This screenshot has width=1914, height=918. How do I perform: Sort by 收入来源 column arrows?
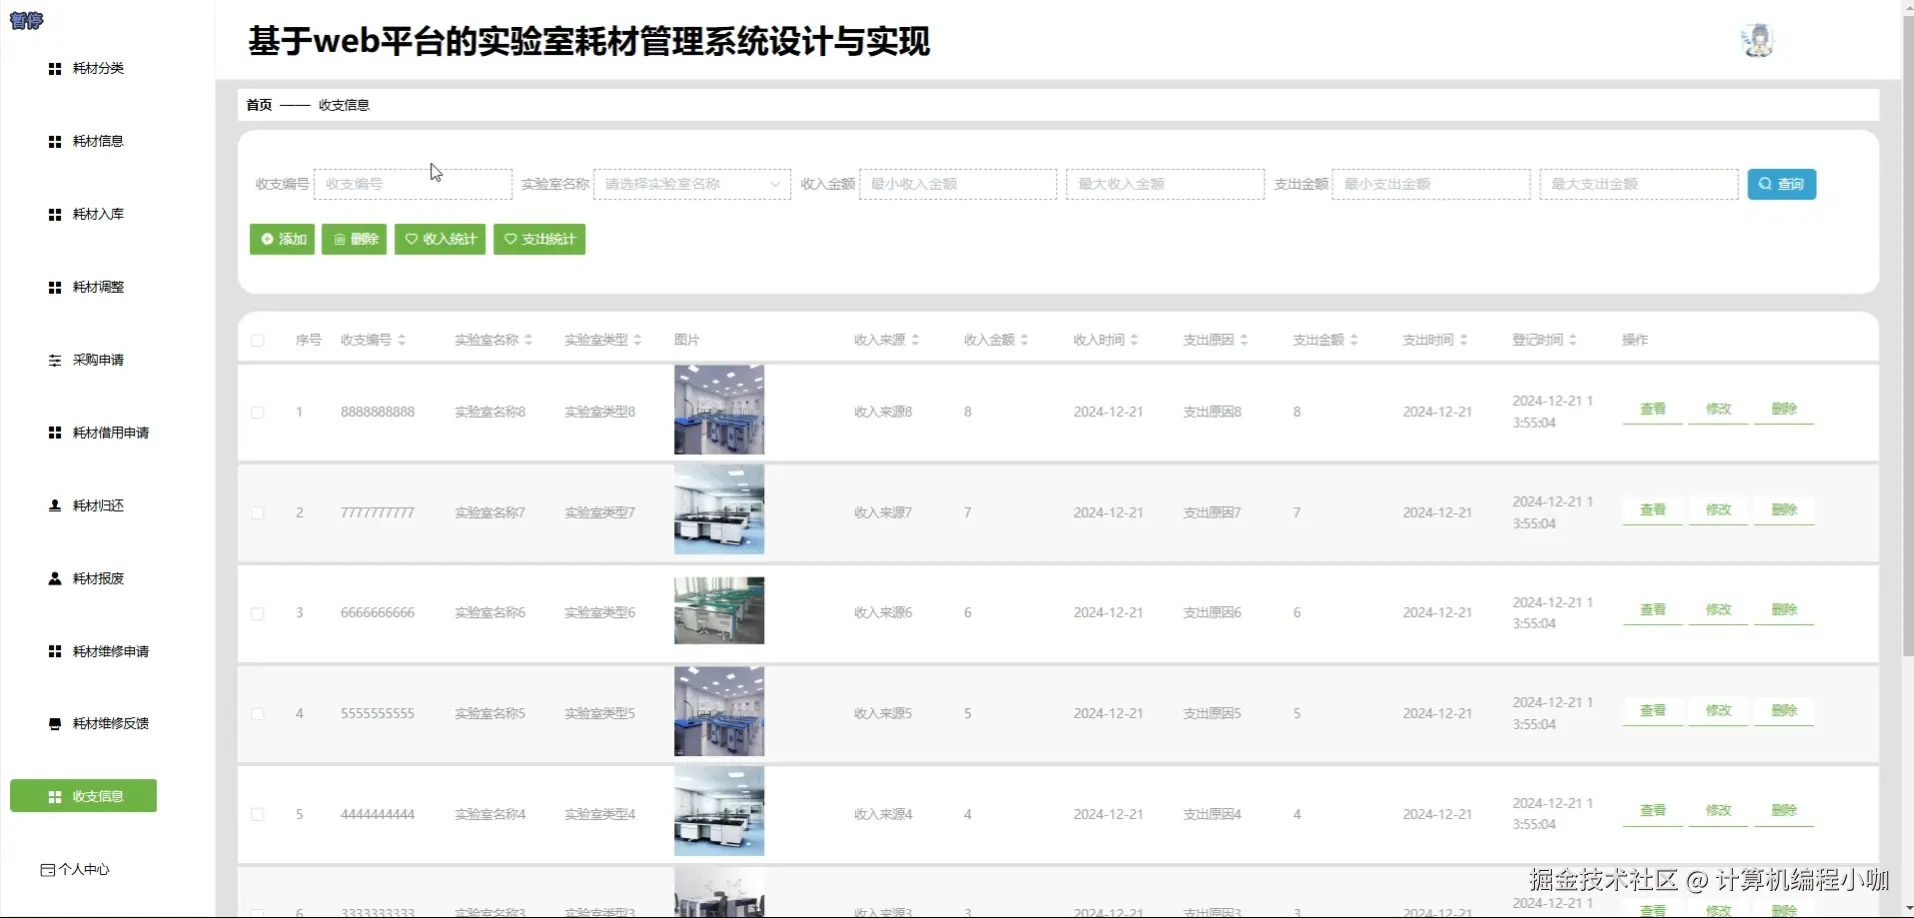point(915,340)
